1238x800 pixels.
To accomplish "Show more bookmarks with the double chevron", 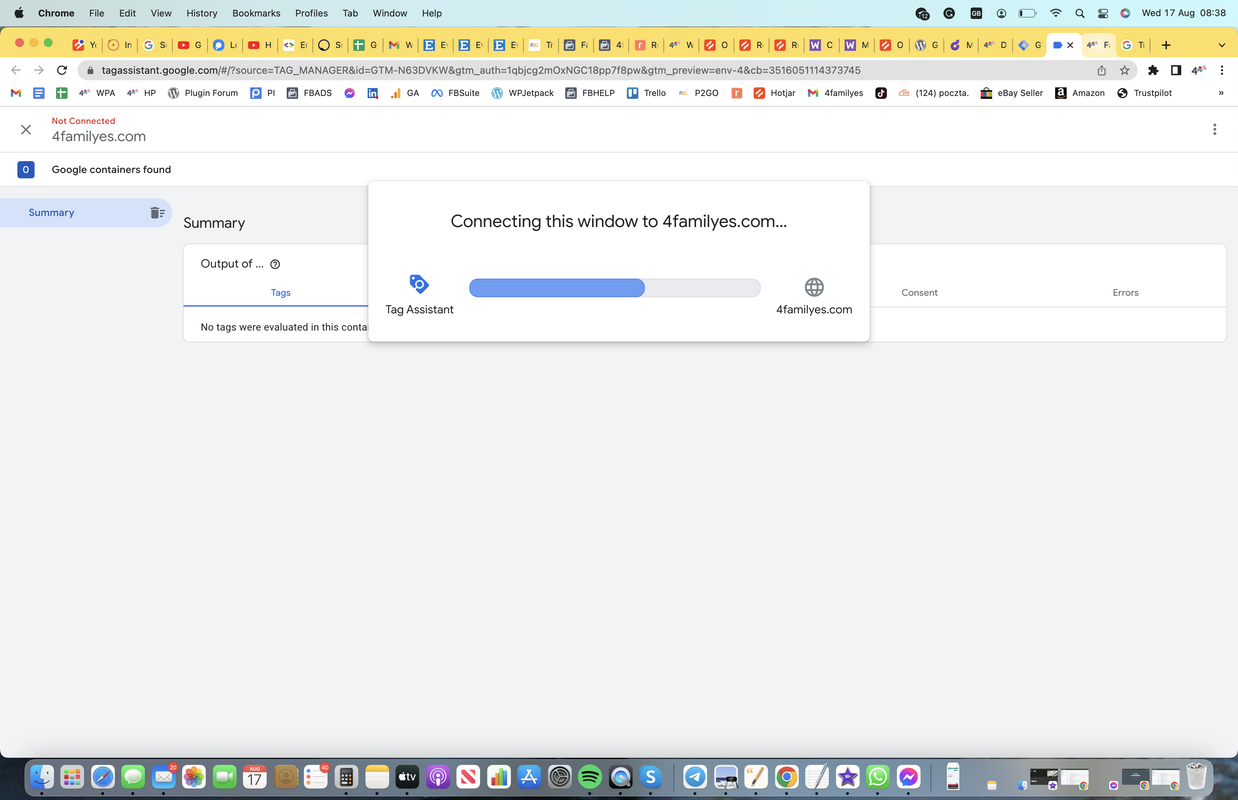I will [1221, 93].
